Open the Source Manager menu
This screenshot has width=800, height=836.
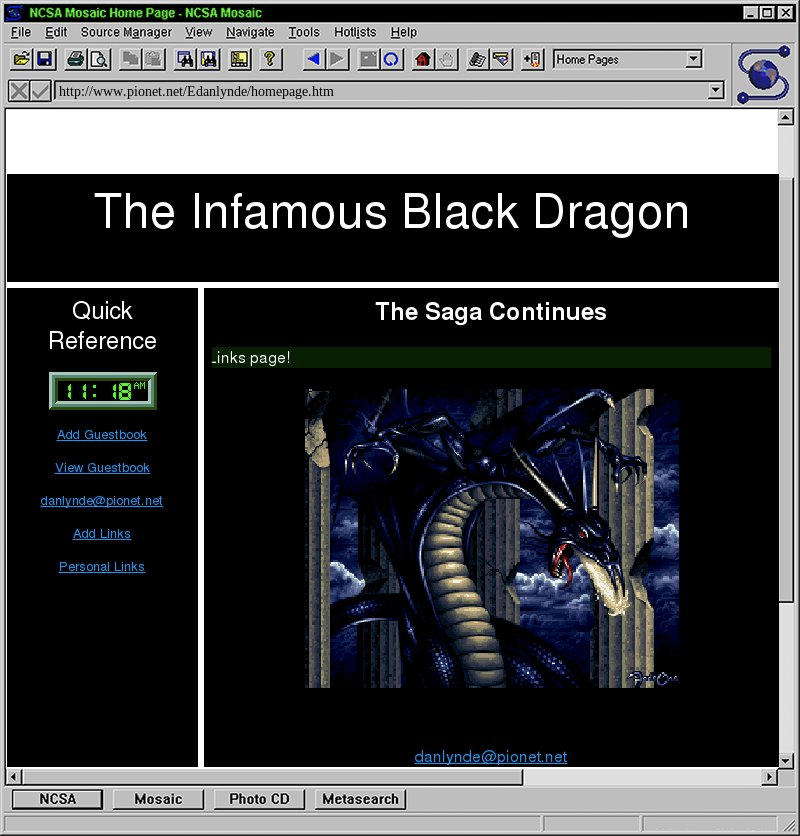pos(126,32)
